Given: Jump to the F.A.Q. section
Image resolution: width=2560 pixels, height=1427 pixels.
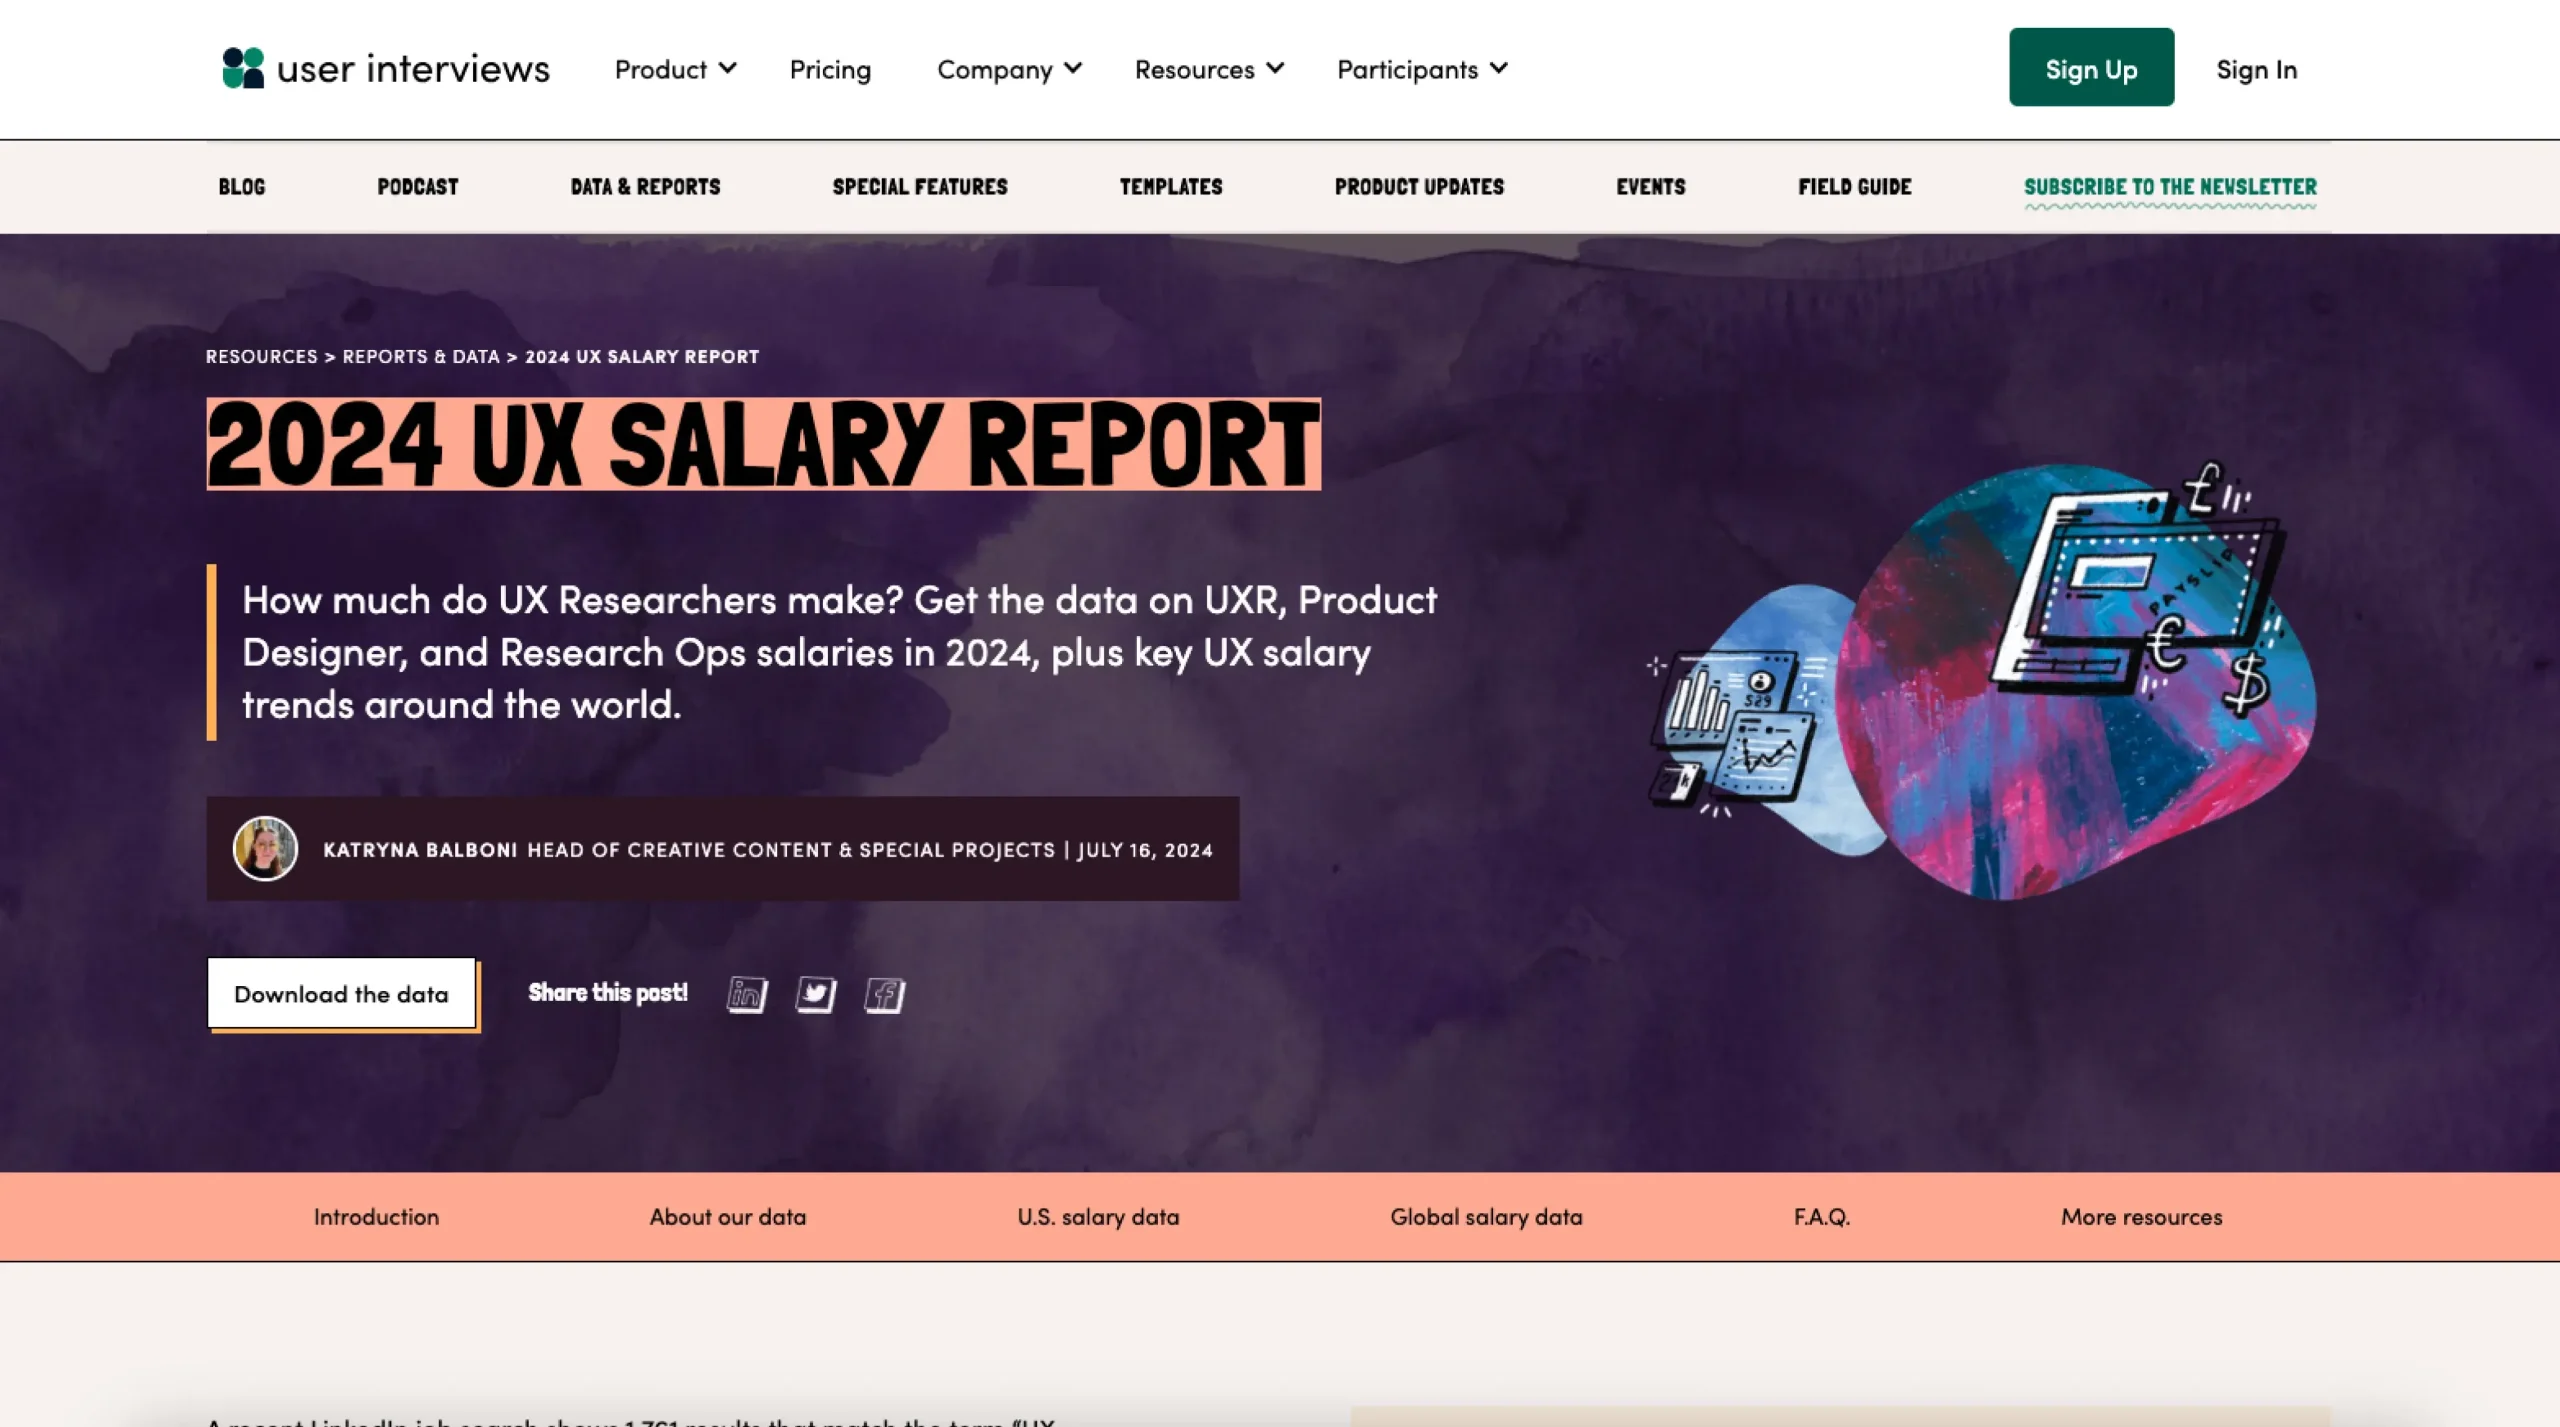Looking at the screenshot, I should pos(1821,1216).
